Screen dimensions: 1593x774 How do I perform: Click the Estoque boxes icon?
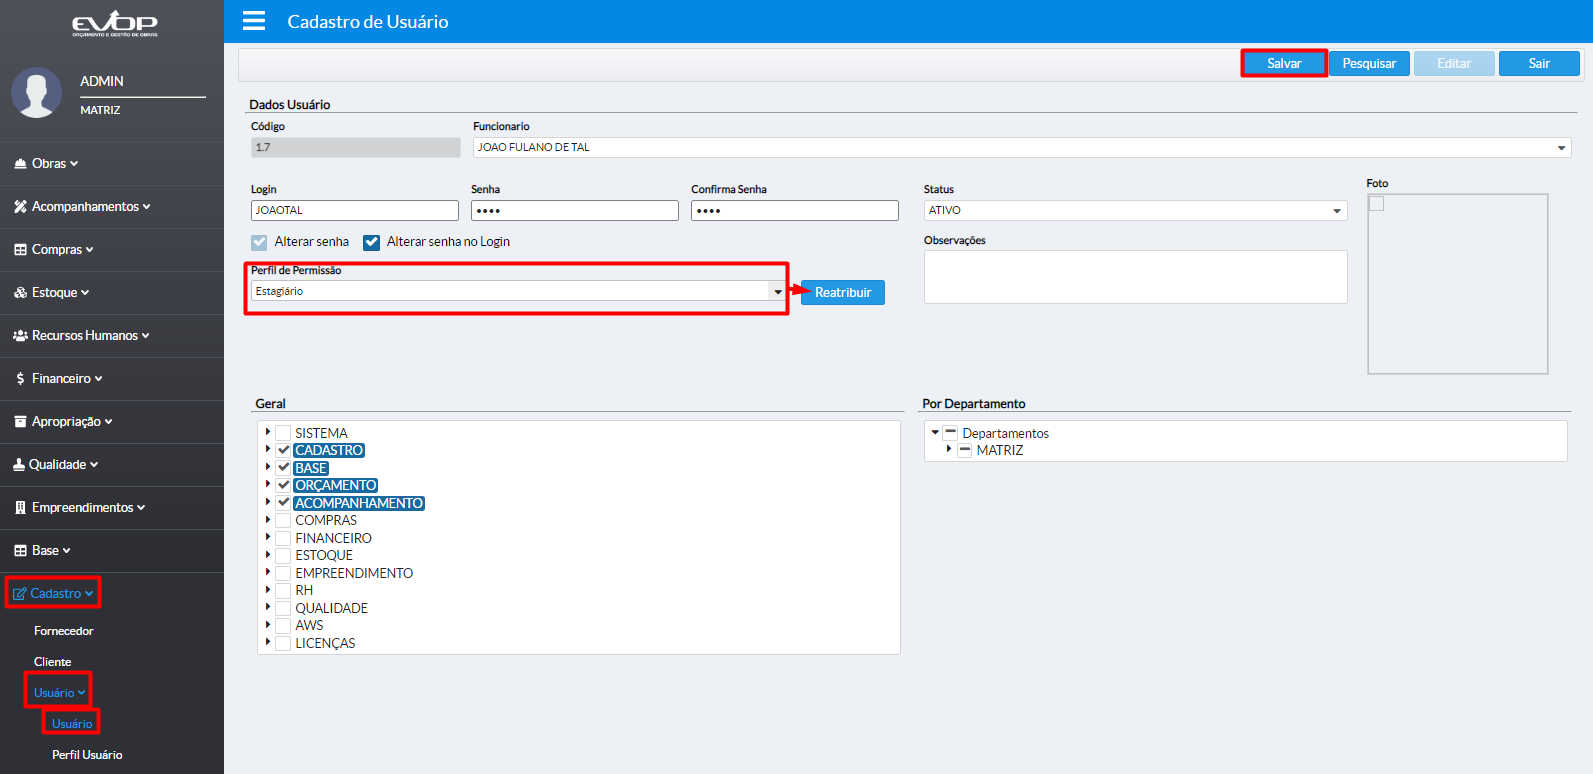pos(20,293)
